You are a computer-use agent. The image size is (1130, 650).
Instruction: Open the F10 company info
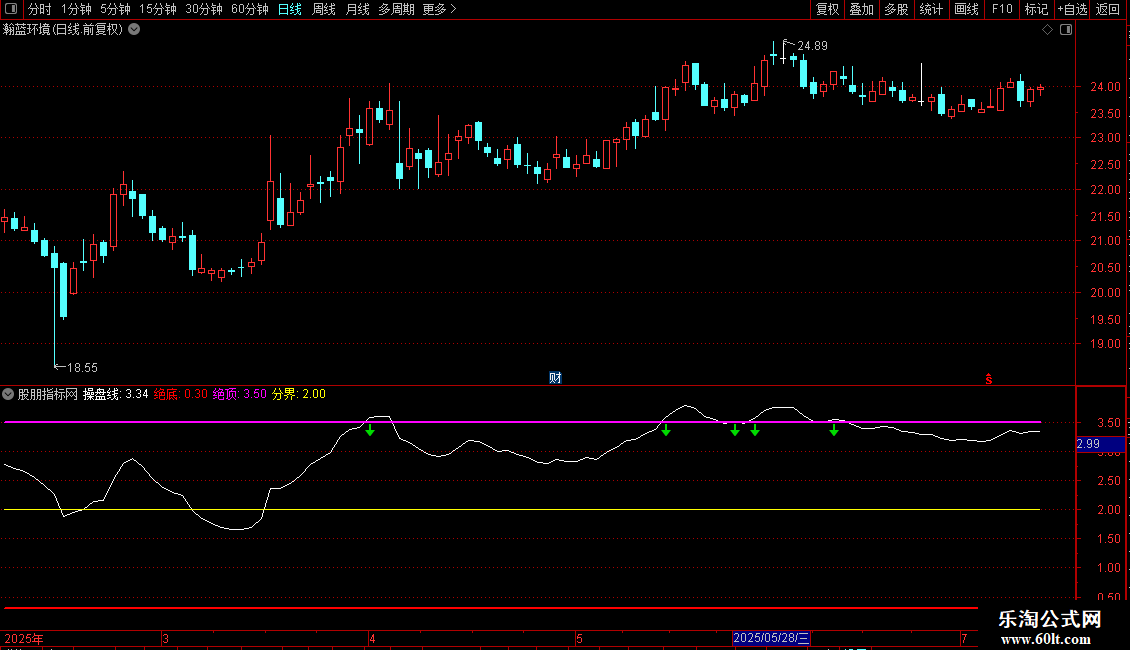coord(1002,9)
